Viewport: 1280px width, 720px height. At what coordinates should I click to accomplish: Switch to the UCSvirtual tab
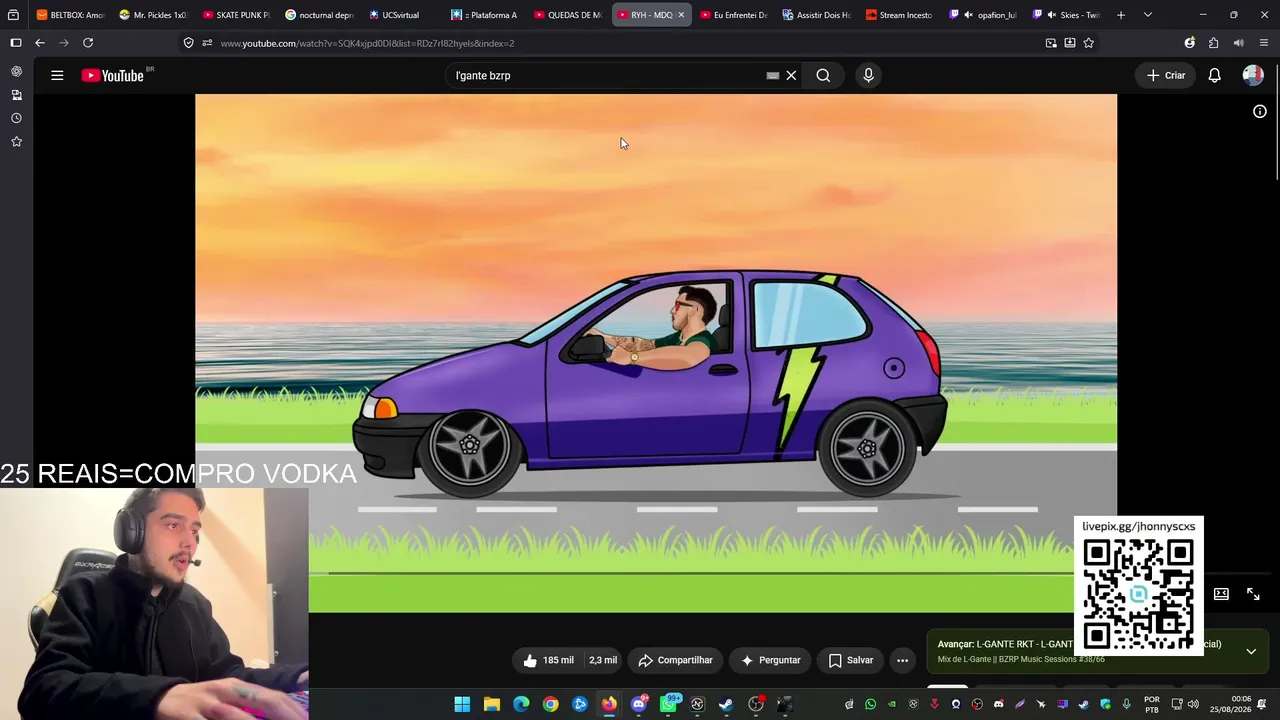(402, 15)
